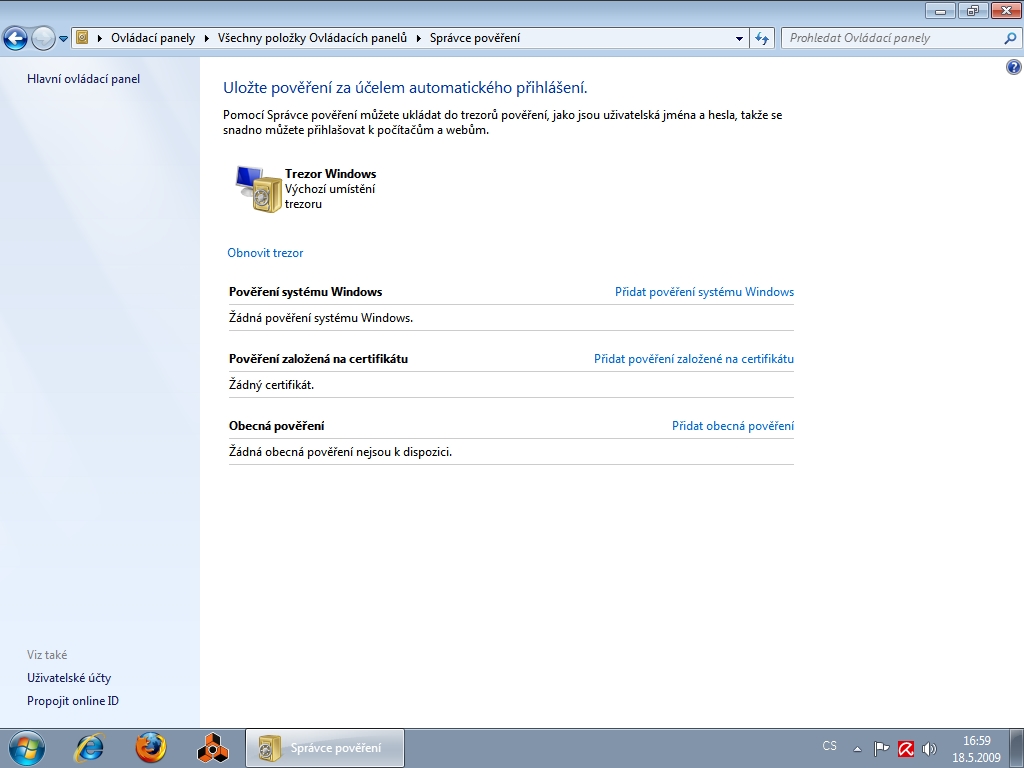Open Propojit online ID link
The width and height of the screenshot is (1024, 768).
point(73,701)
